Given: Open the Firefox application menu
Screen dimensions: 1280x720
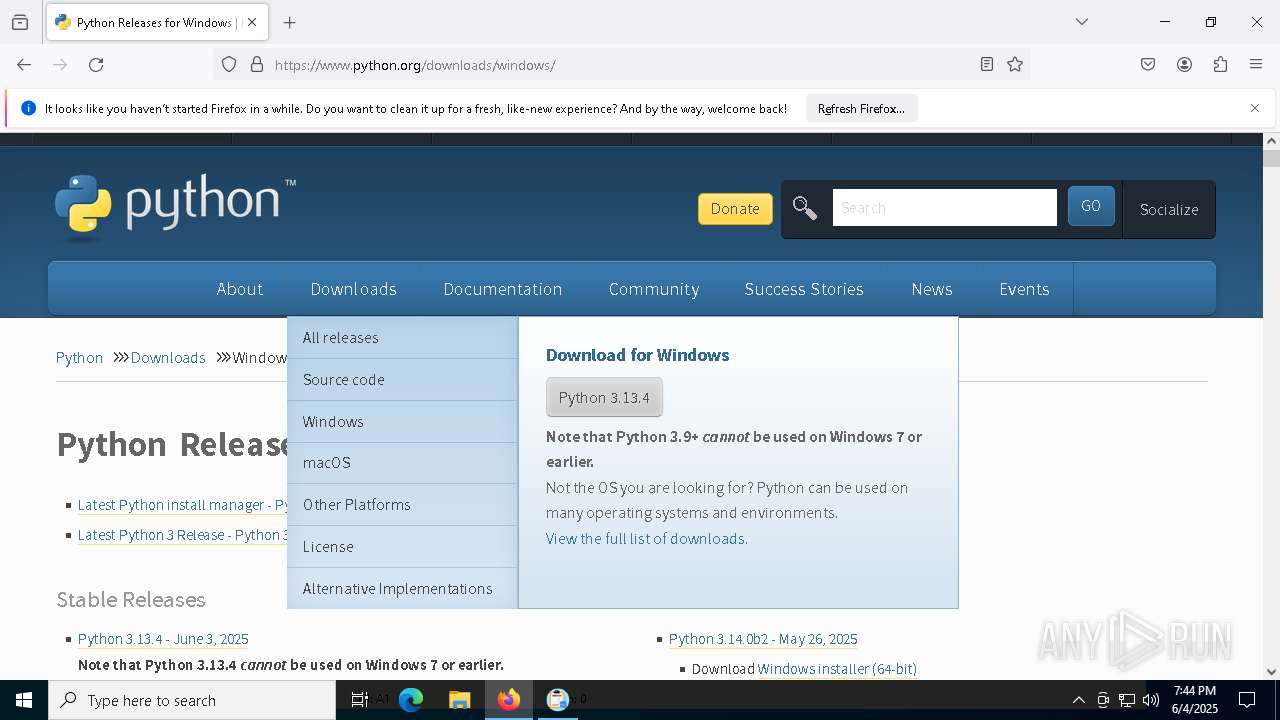Looking at the screenshot, I should (x=1256, y=65).
